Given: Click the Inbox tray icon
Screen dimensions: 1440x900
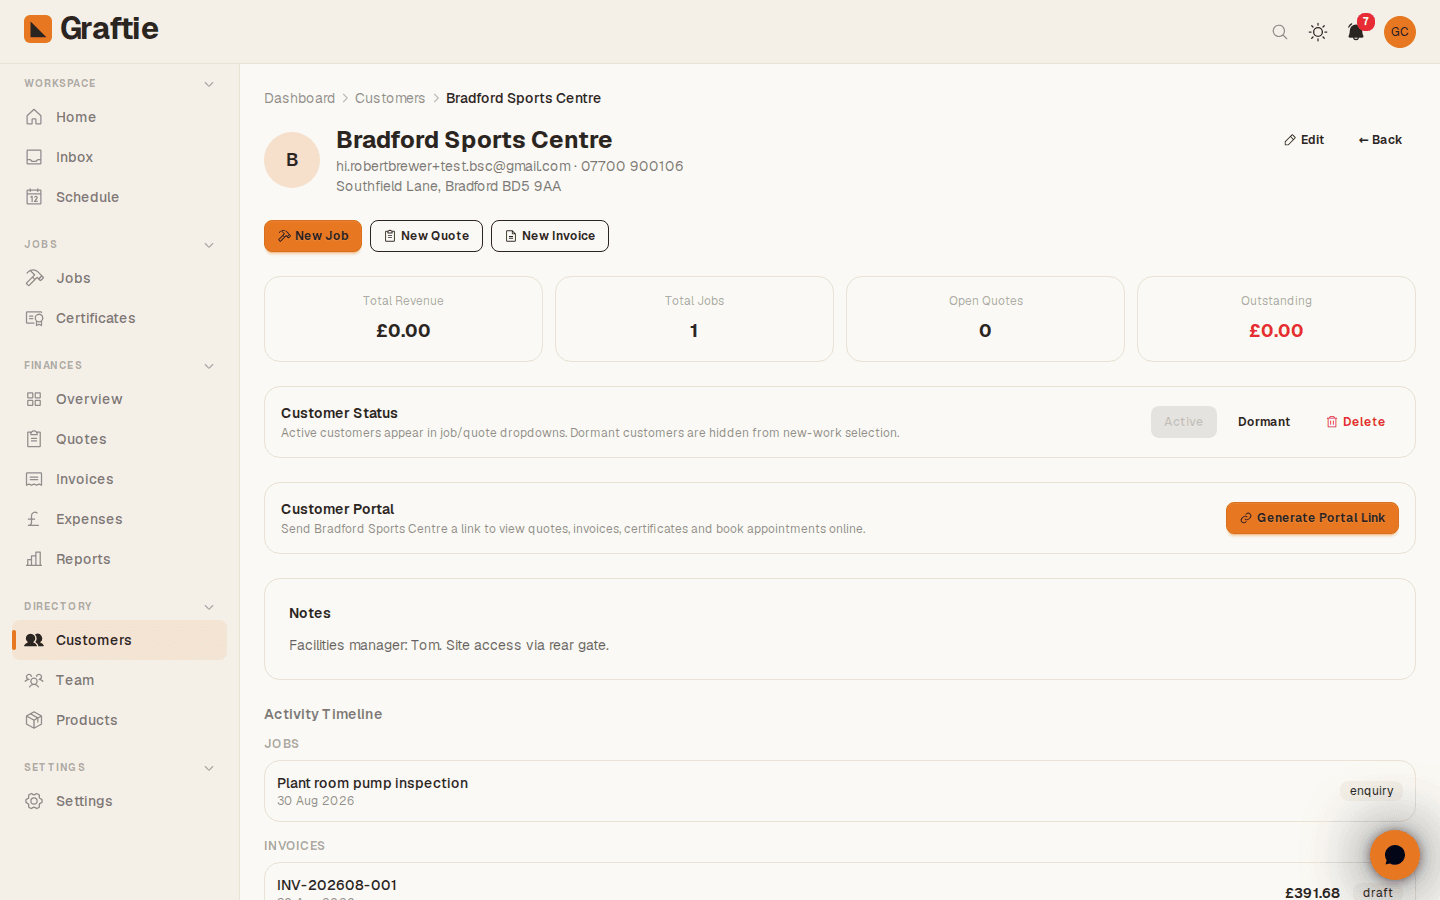Looking at the screenshot, I should coord(34,157).
